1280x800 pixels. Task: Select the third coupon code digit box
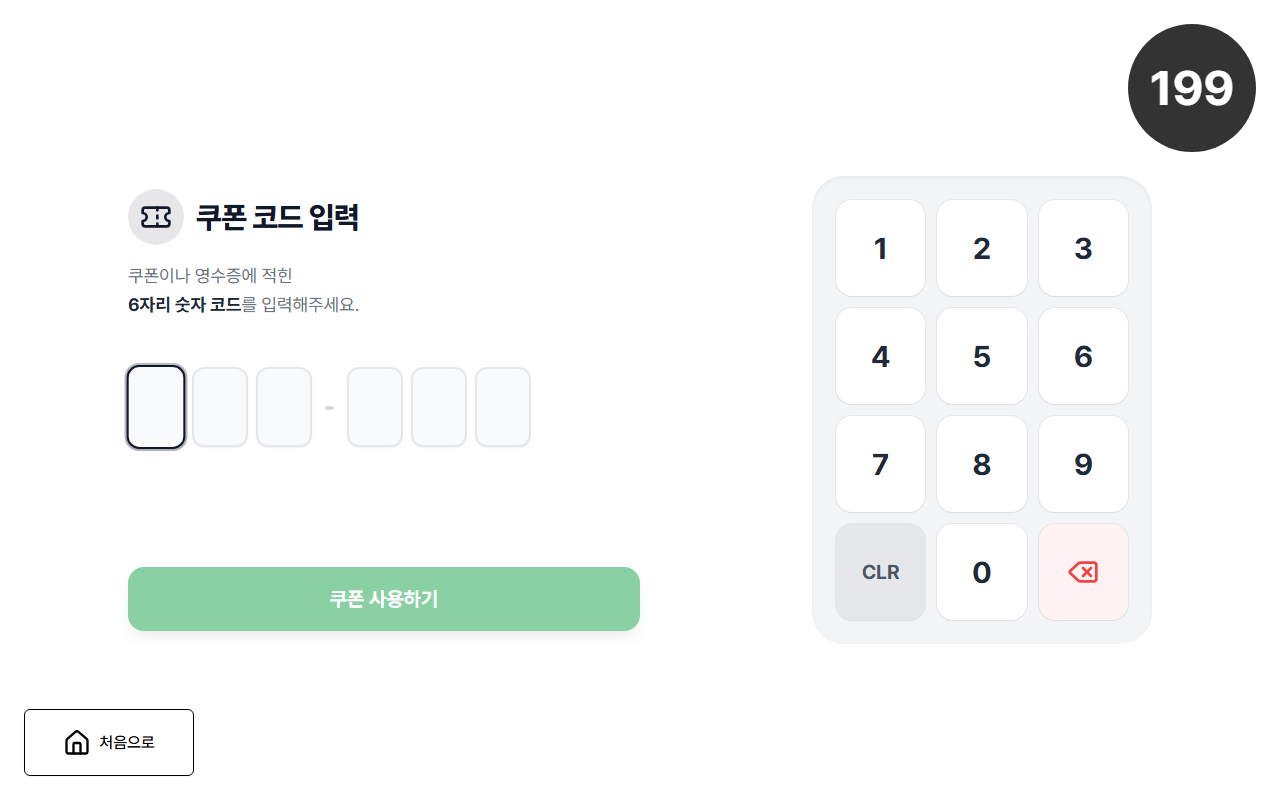(x=284, y=407)
